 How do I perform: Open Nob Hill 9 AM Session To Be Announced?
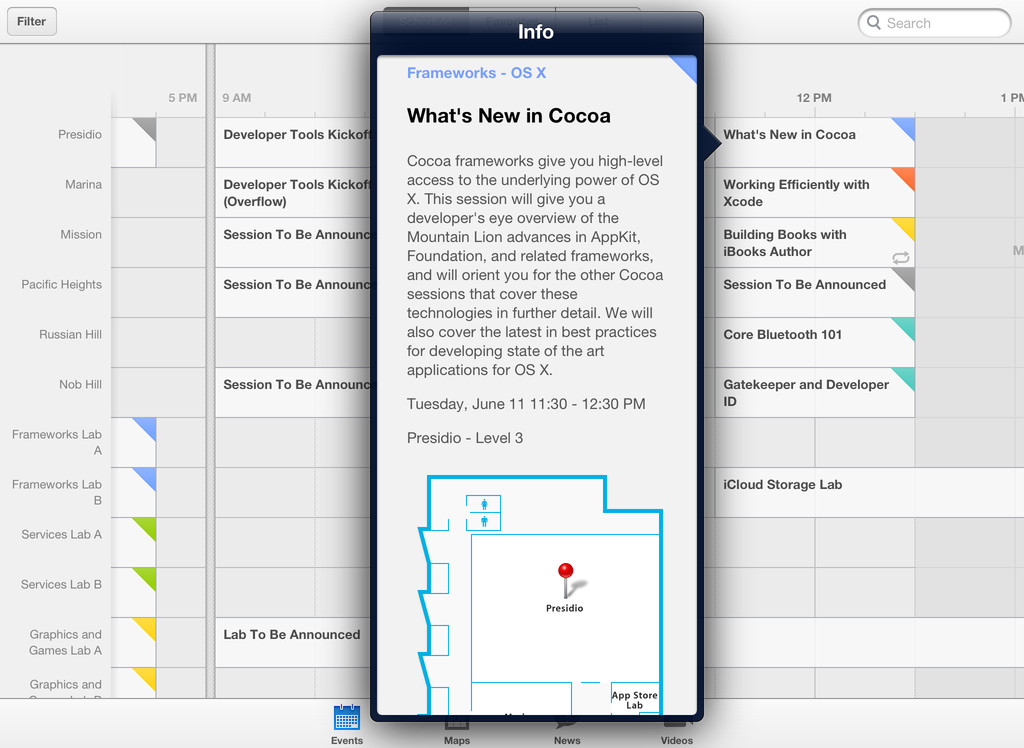coord(293,393)
